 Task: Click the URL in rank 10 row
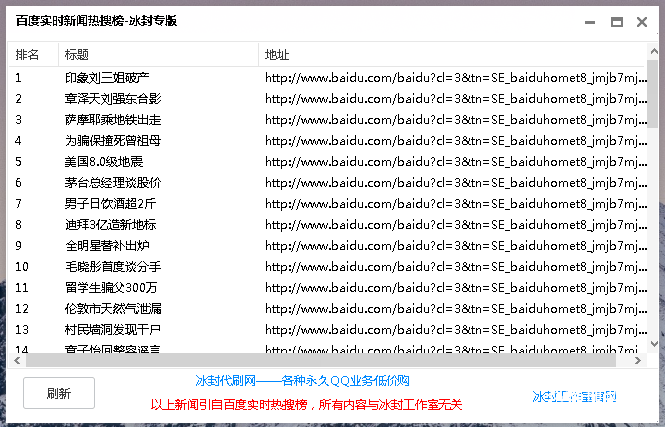point(456,266)
